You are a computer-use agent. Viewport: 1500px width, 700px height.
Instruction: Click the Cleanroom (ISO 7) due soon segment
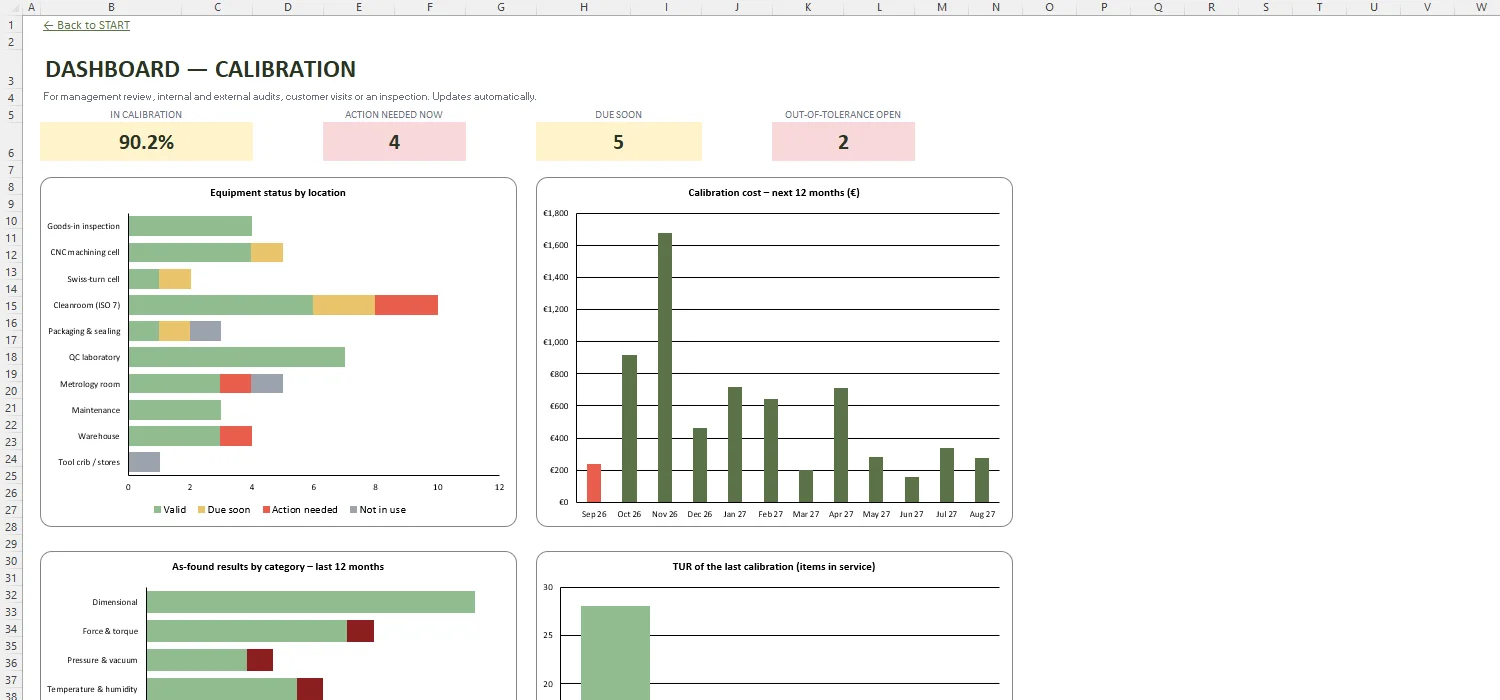[344, 305]
